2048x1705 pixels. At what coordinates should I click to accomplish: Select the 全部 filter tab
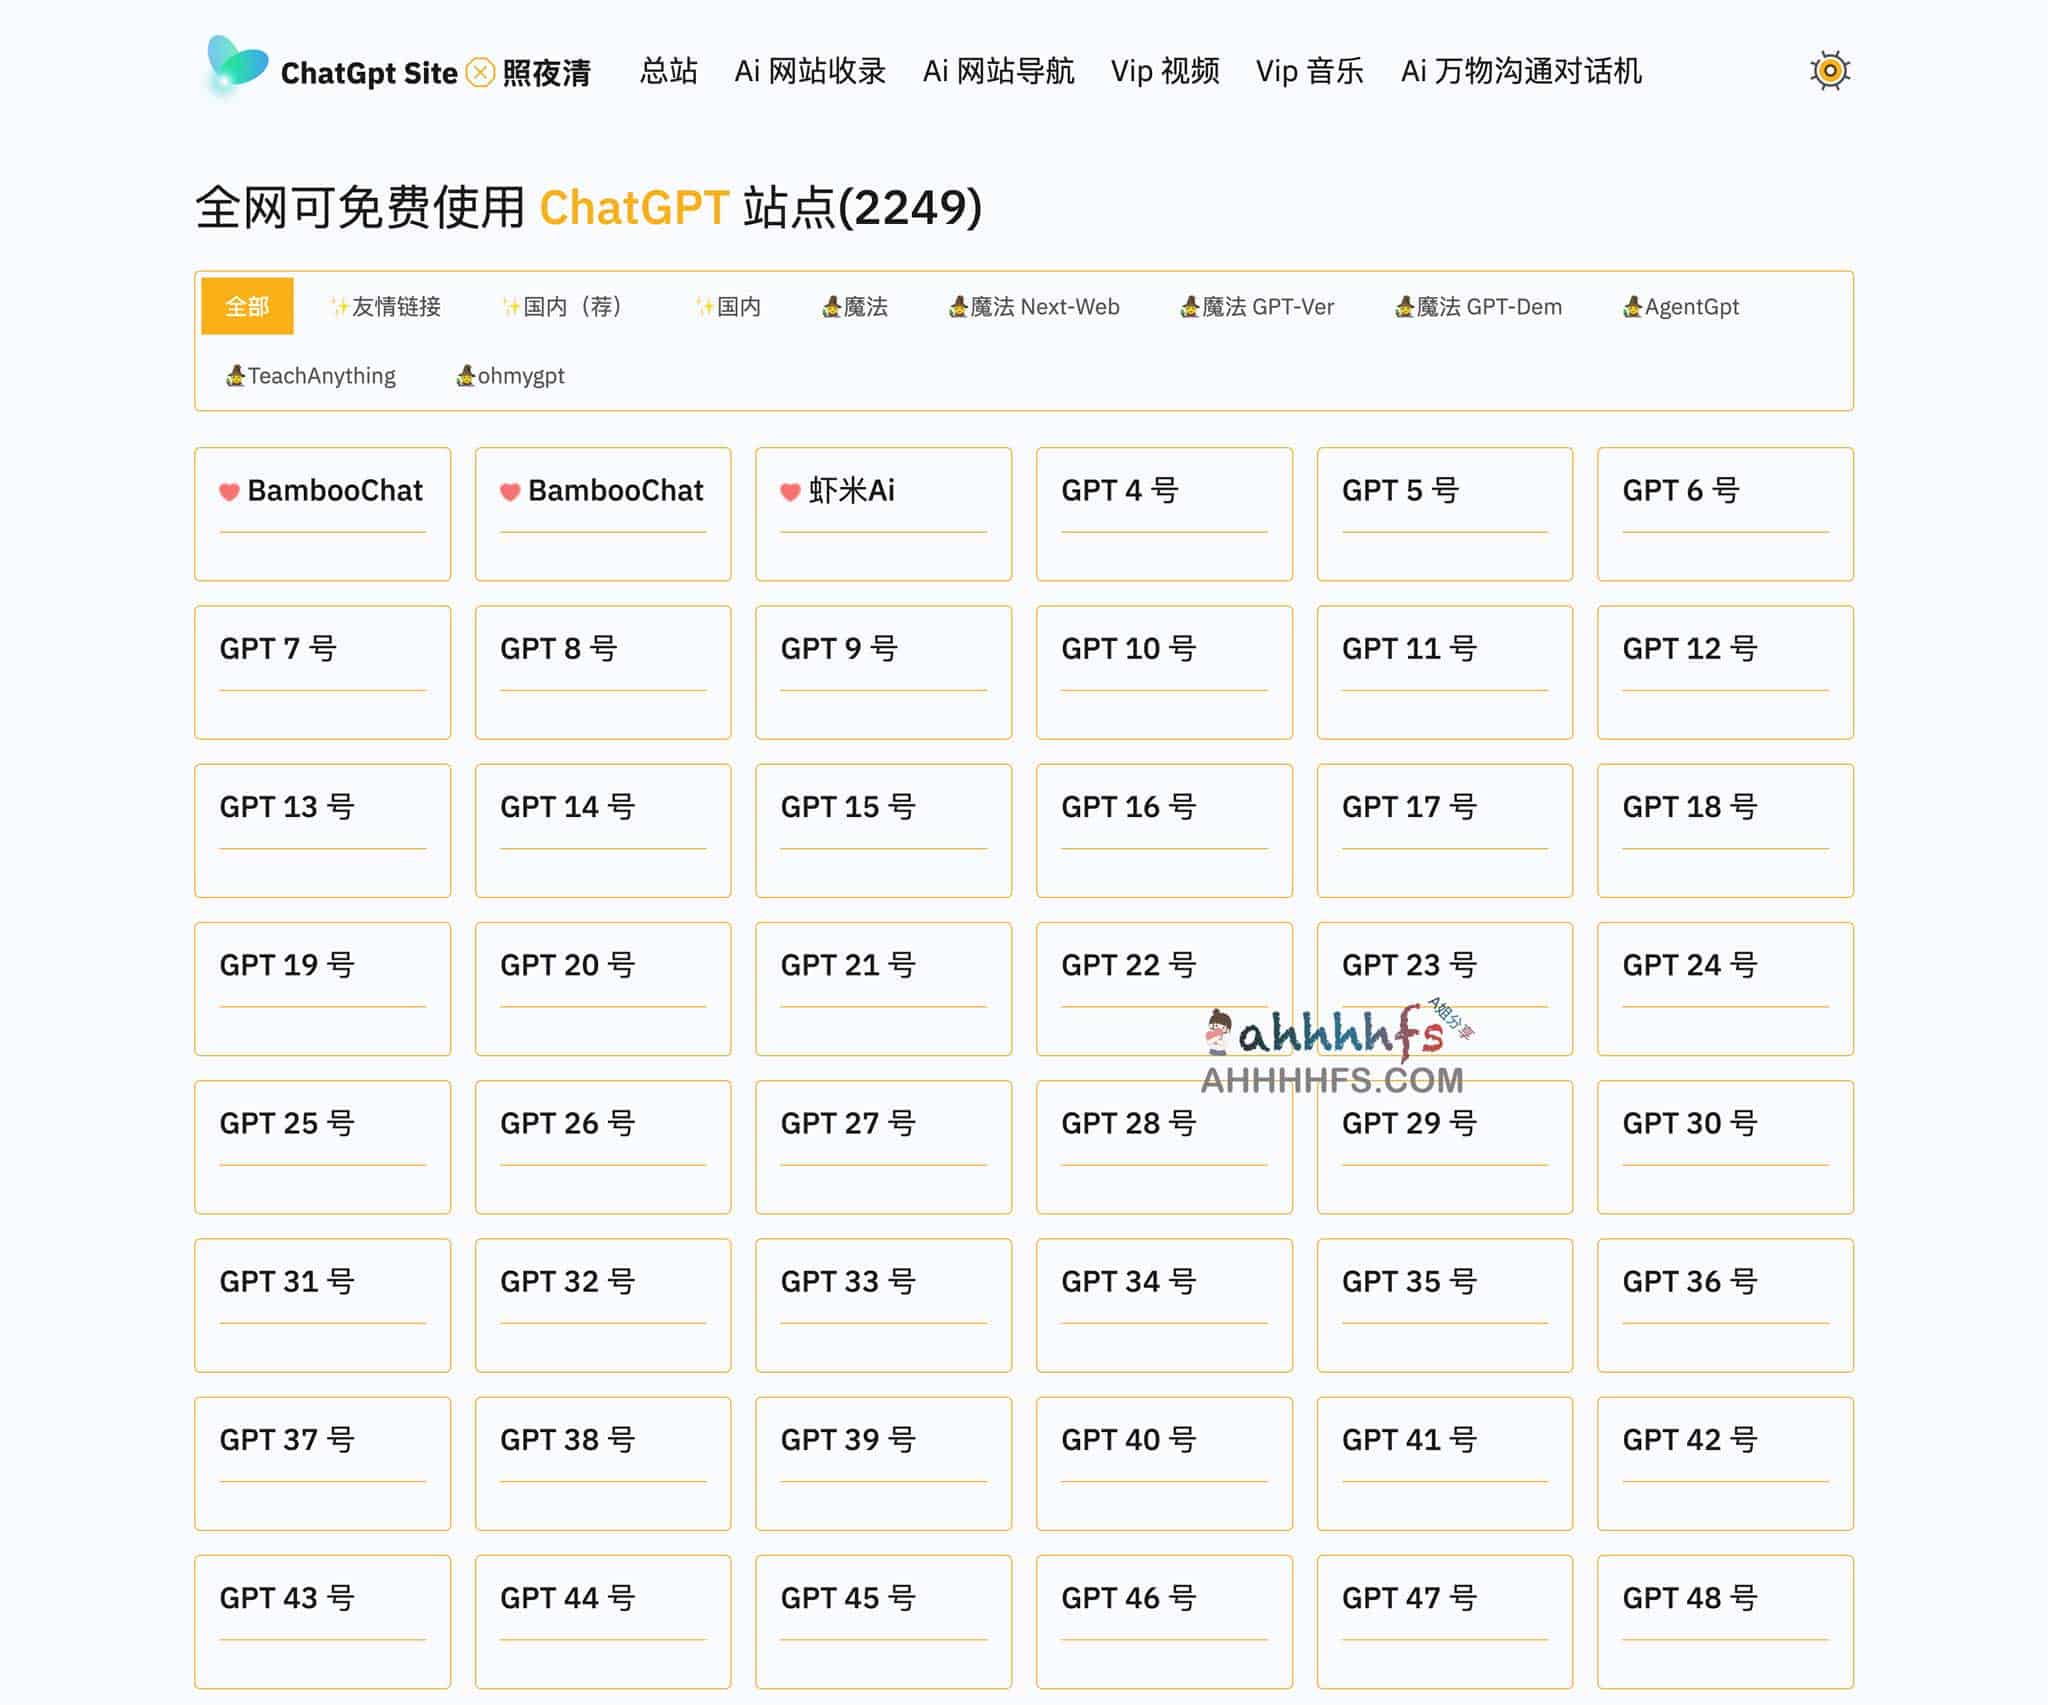(247, 307)
